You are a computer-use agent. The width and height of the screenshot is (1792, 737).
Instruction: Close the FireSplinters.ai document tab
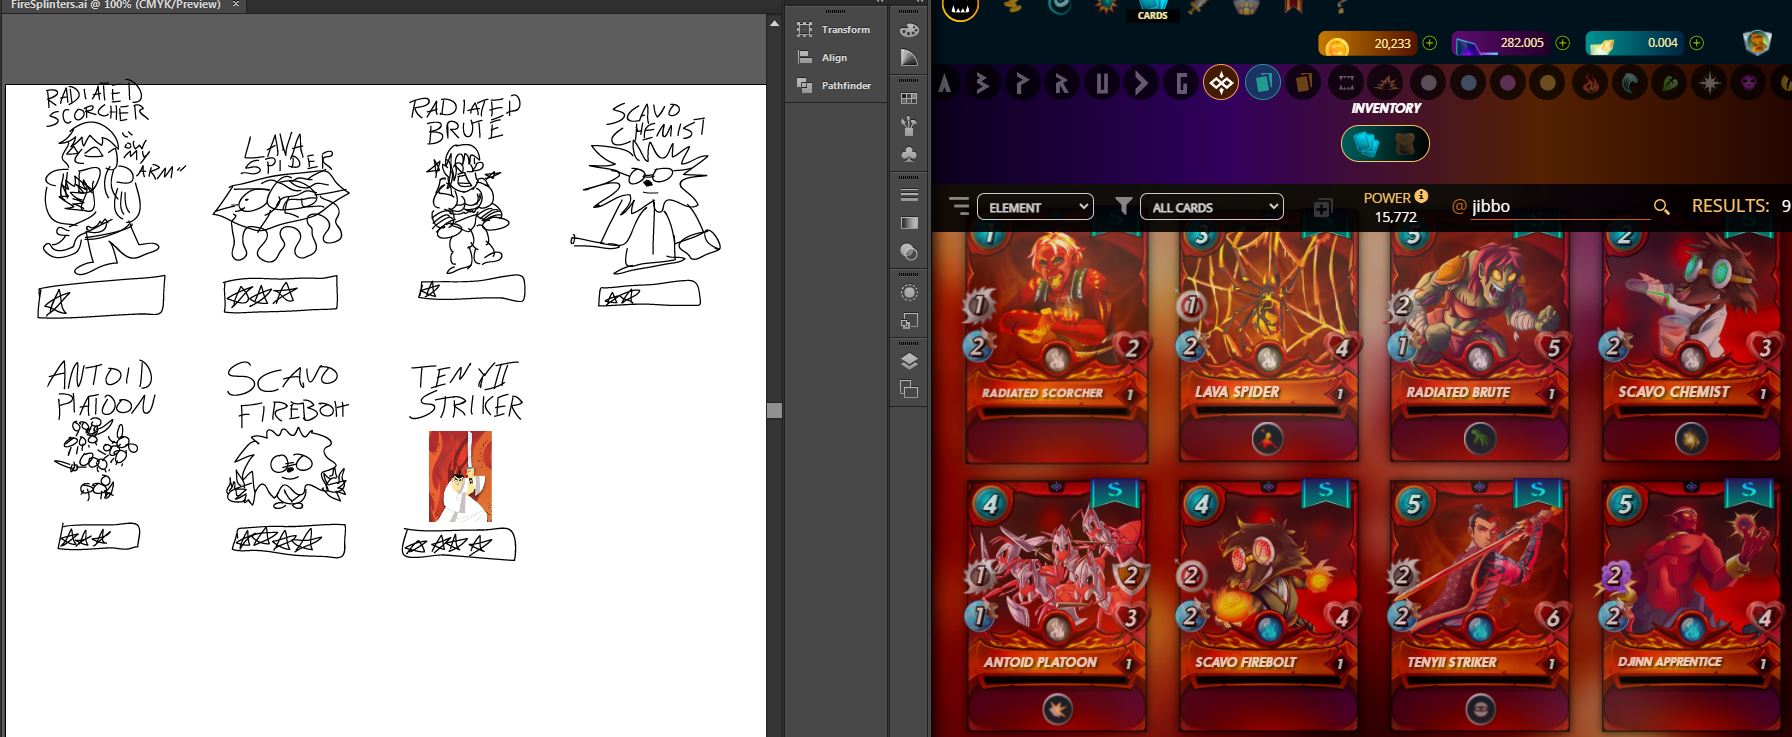236,5
